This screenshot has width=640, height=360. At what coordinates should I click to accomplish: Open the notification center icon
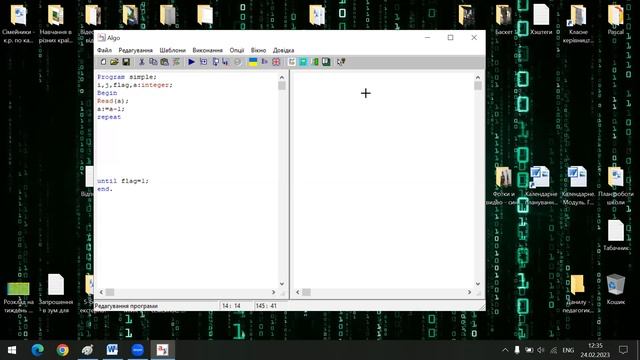[623, 350]
